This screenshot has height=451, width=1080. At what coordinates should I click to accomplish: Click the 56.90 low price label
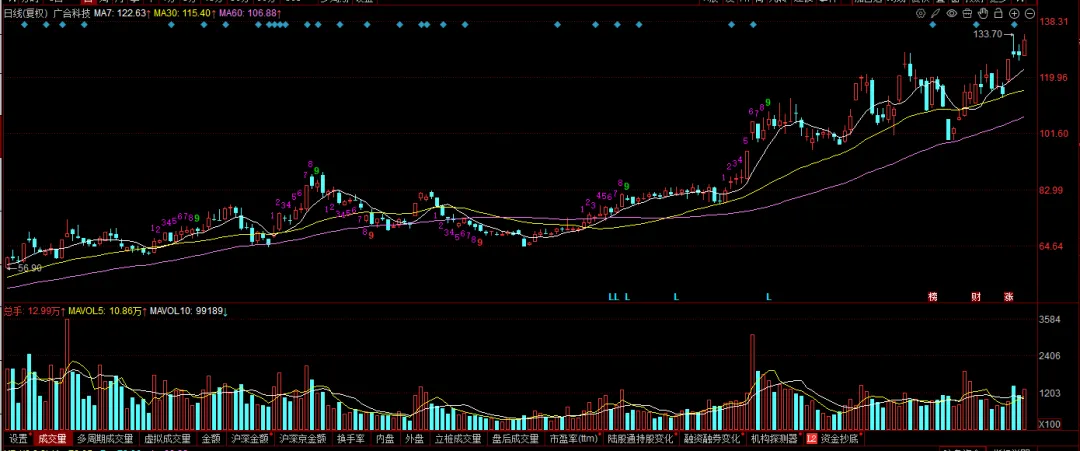[x=30, y=268]
